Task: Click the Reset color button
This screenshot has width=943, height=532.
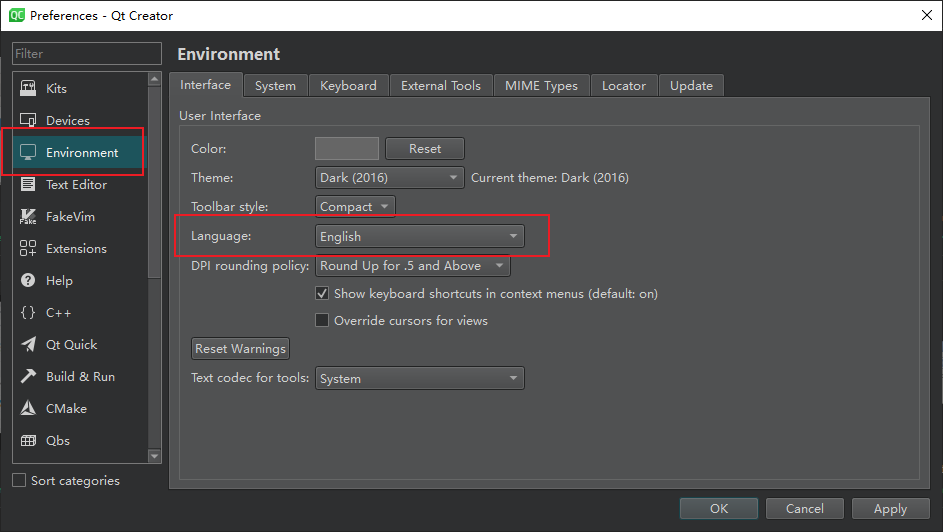Action: pos(425,148)
